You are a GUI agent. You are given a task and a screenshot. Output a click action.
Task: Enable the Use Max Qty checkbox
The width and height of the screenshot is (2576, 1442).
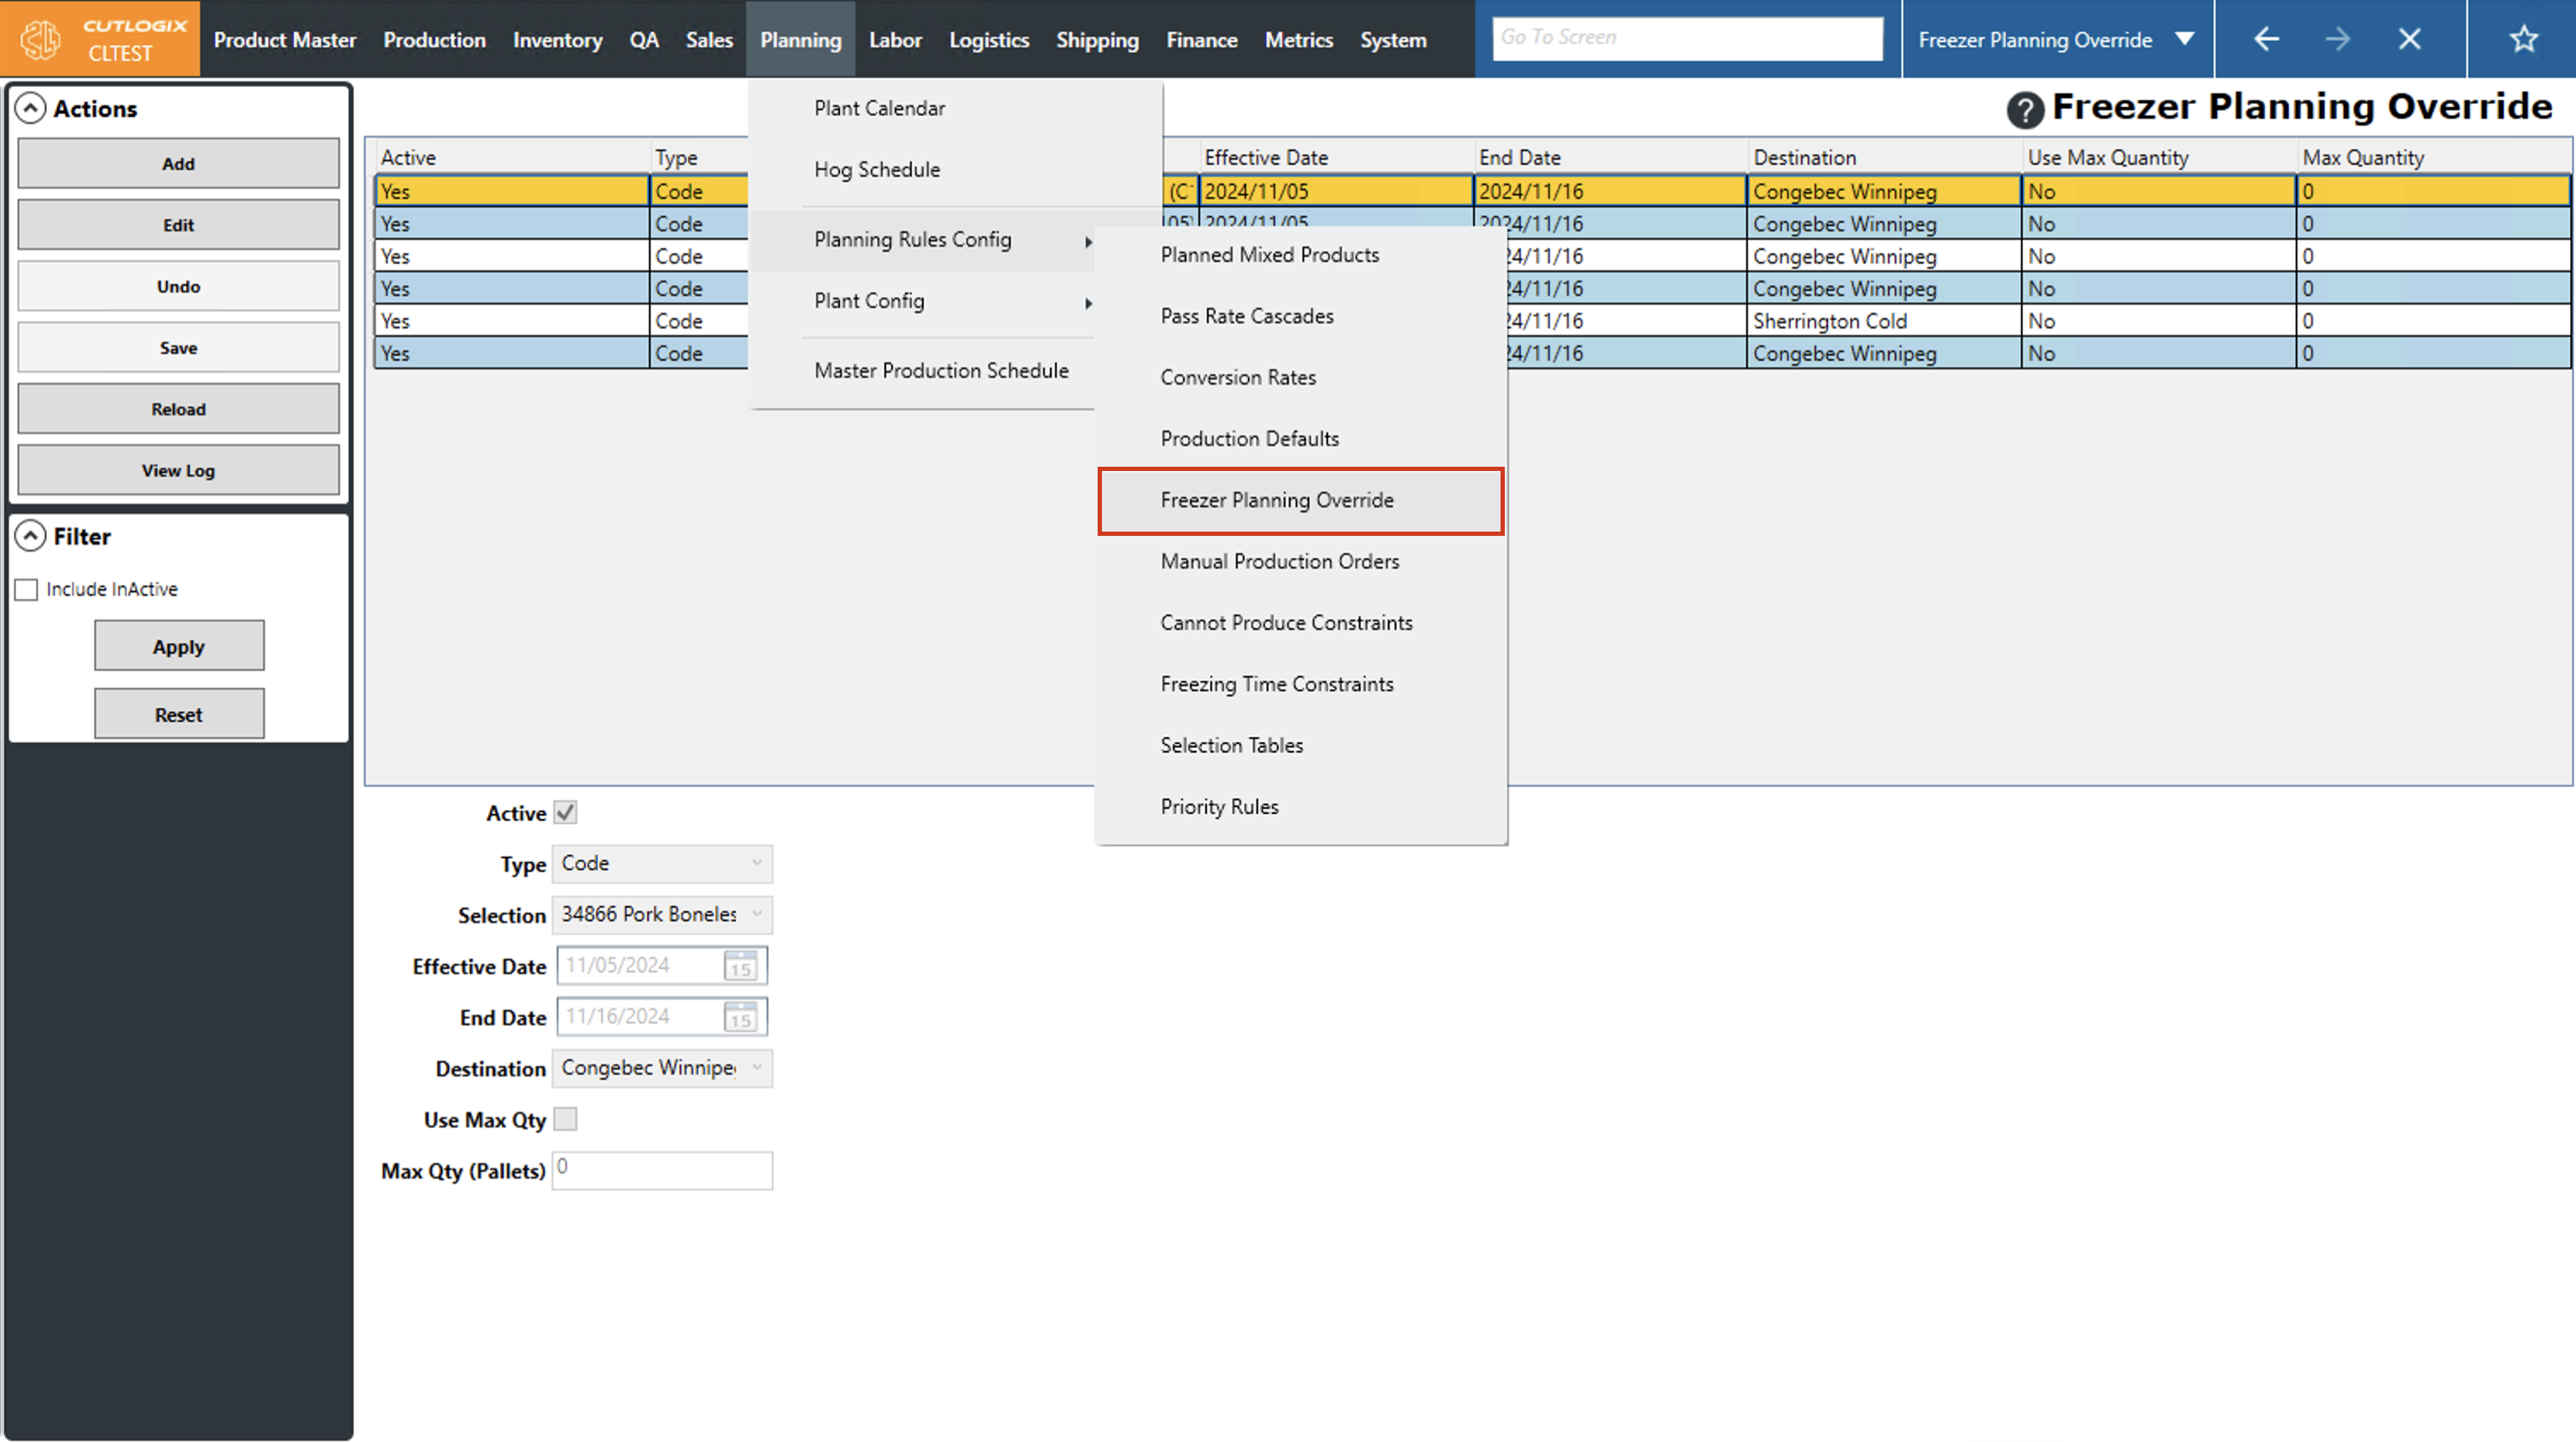click(565, 1120)
